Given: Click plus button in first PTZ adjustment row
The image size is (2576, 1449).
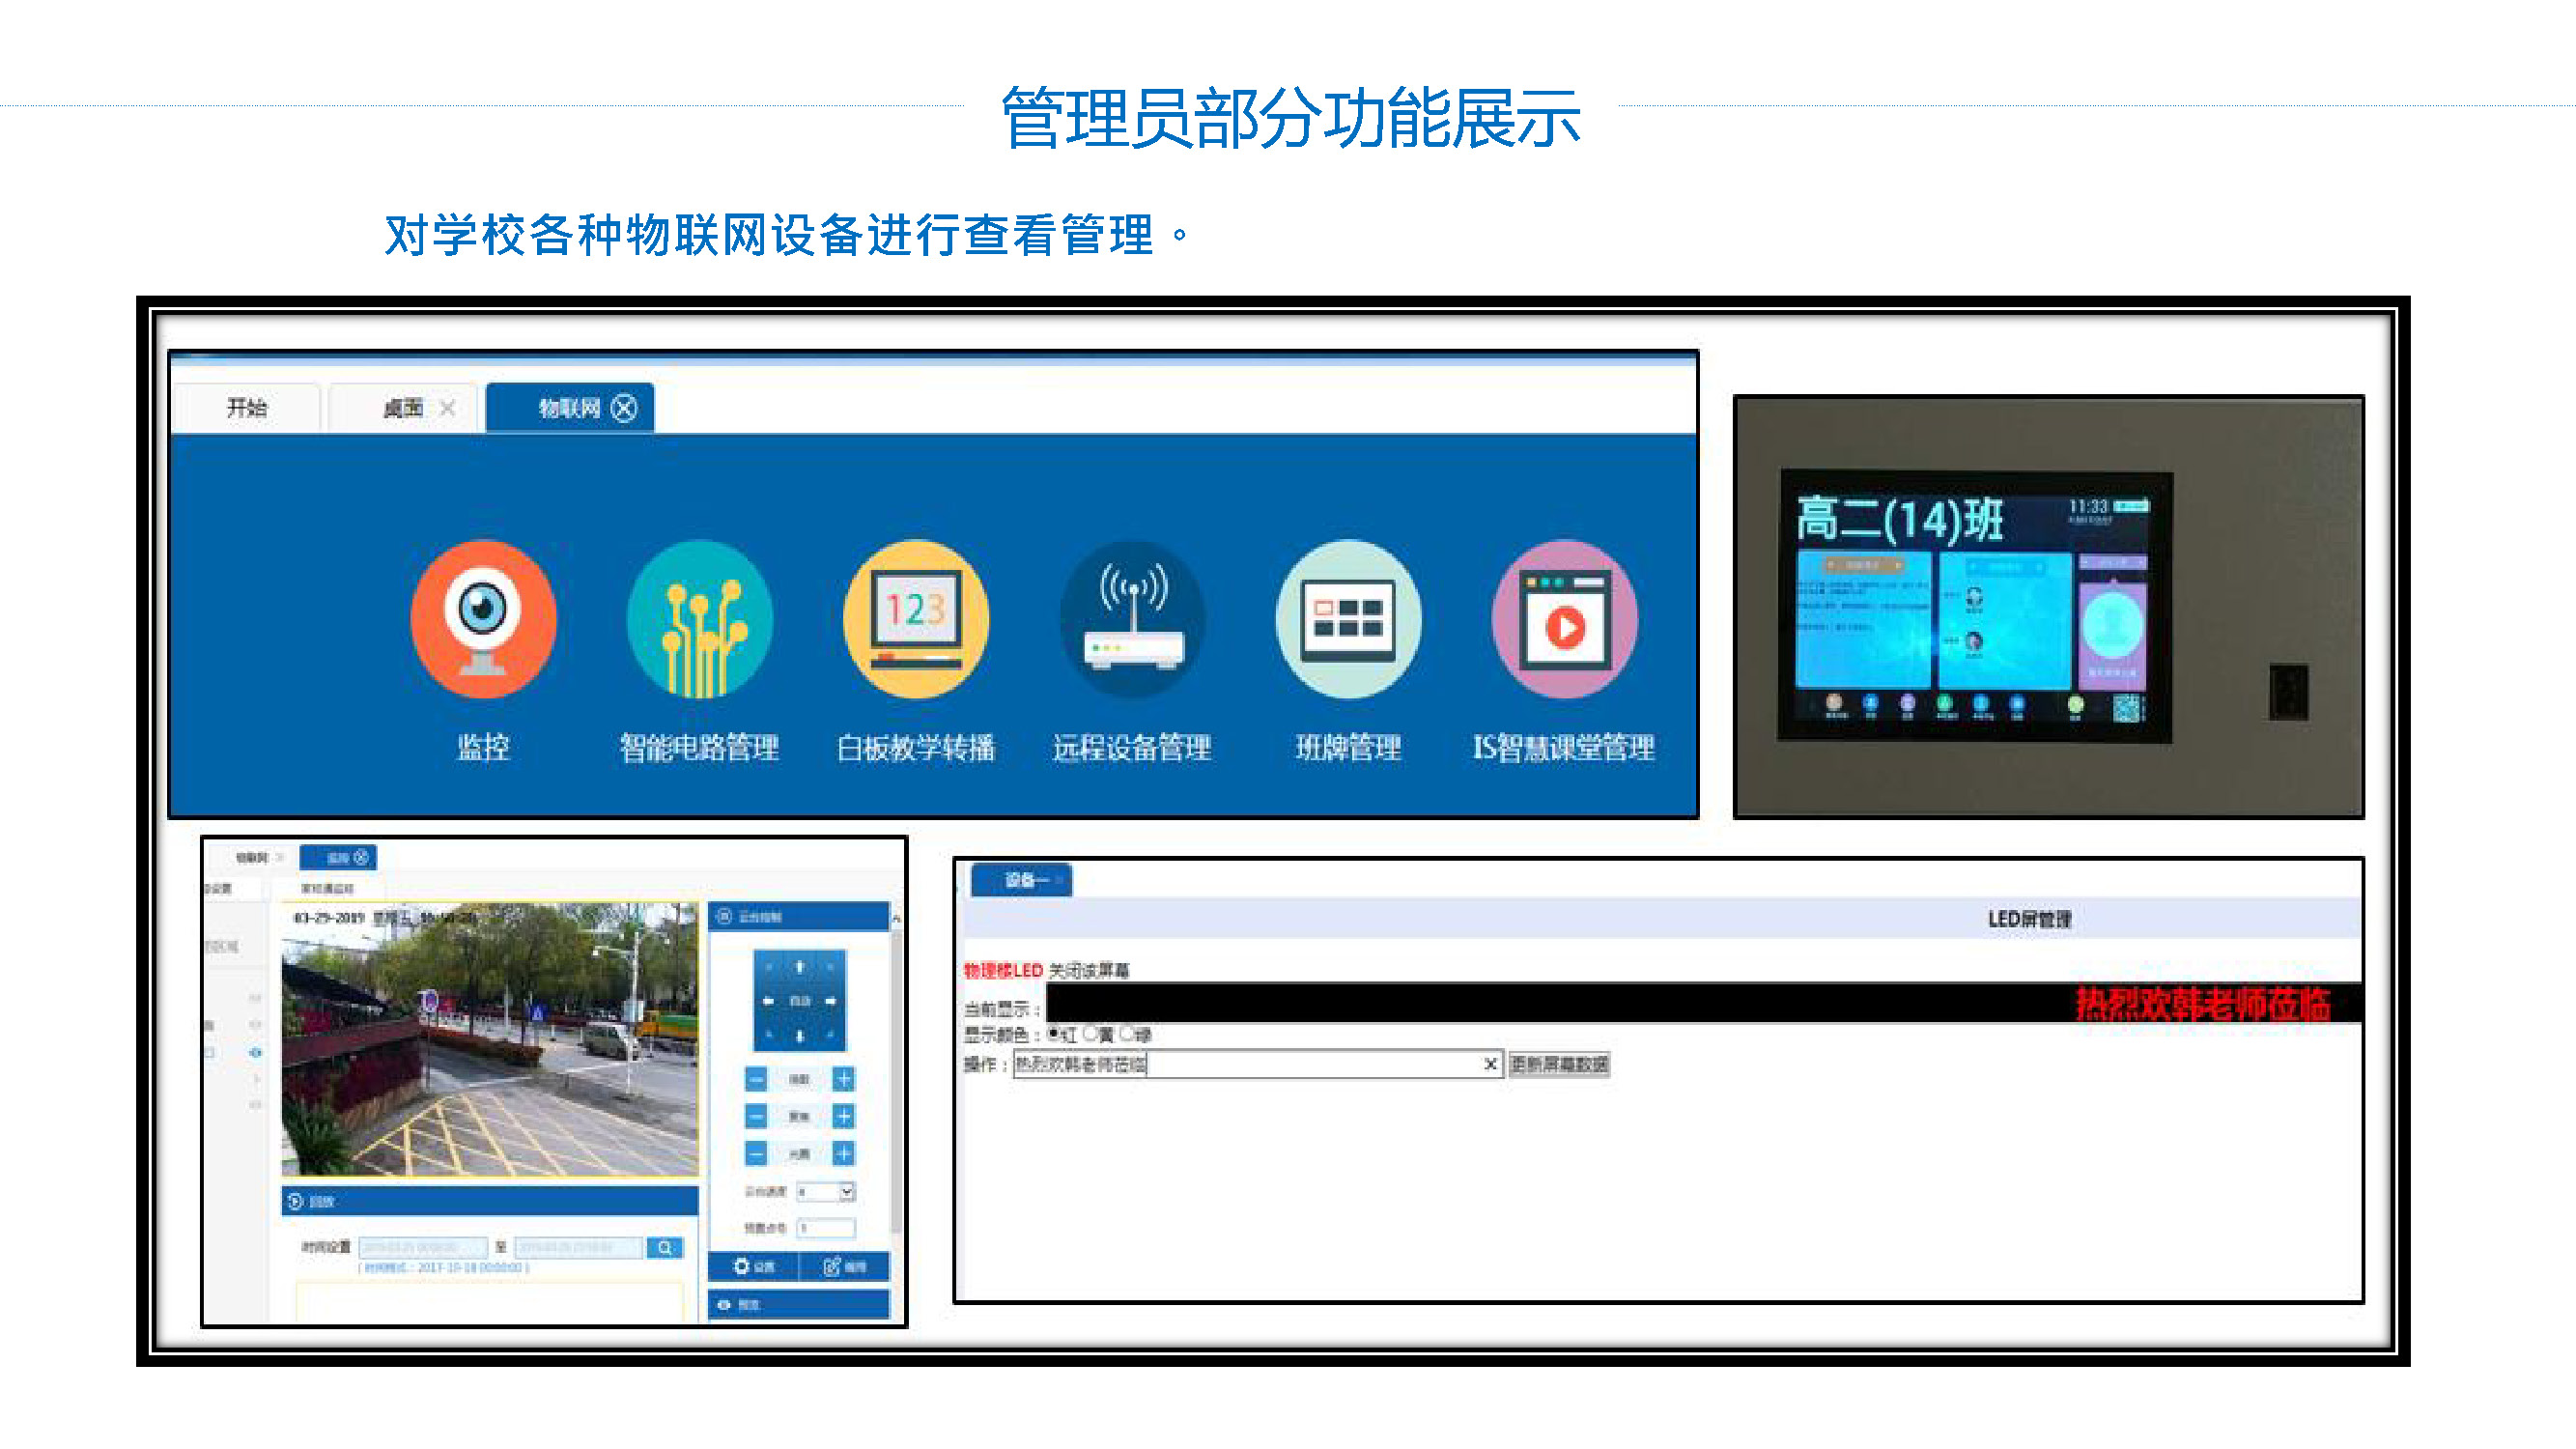Looking at the screenshot, I should [843, 1079].
